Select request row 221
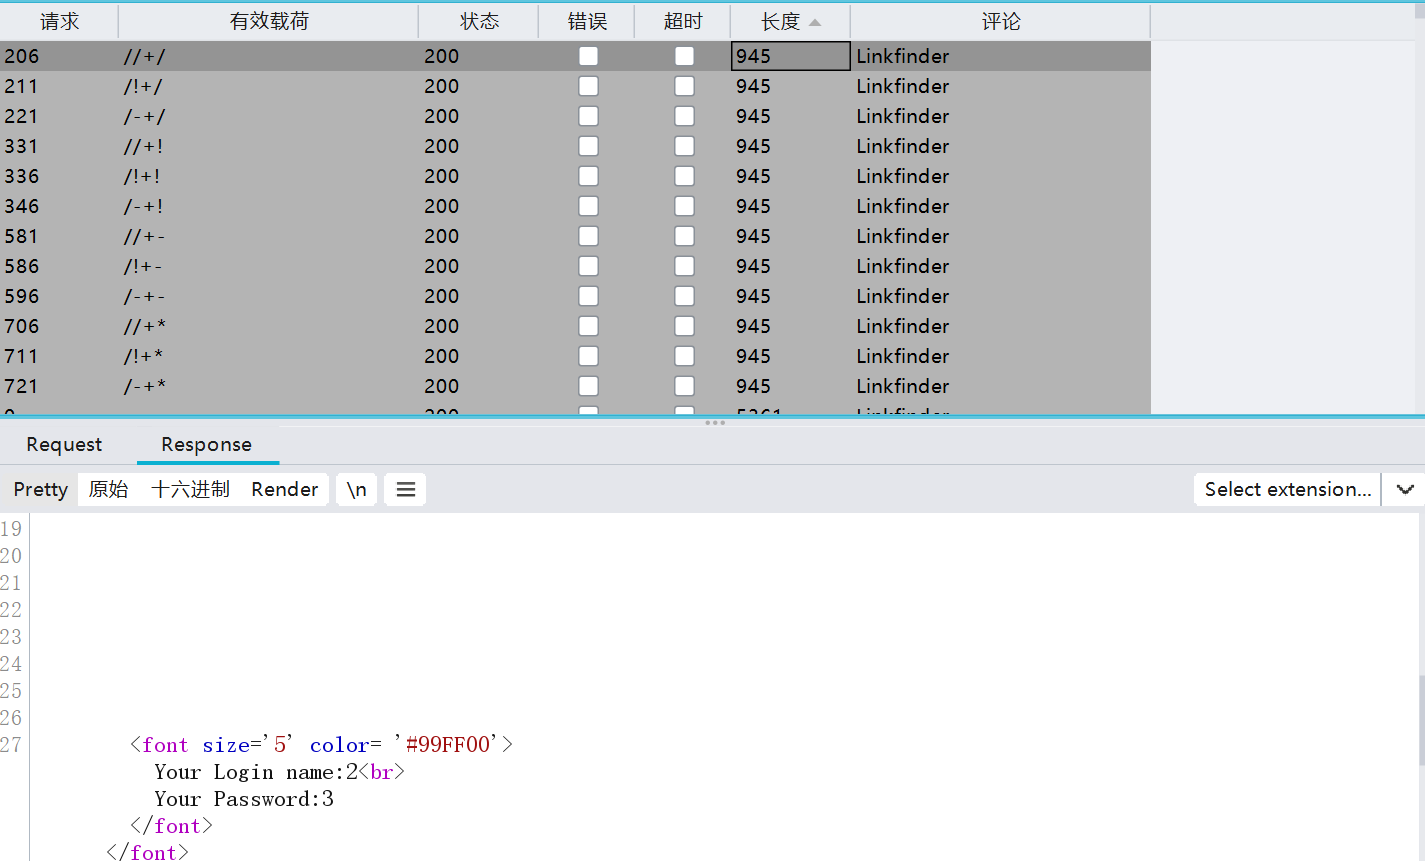Image resolution: width=1425 pixels, height=861 pixels. (x=575, y=116)
